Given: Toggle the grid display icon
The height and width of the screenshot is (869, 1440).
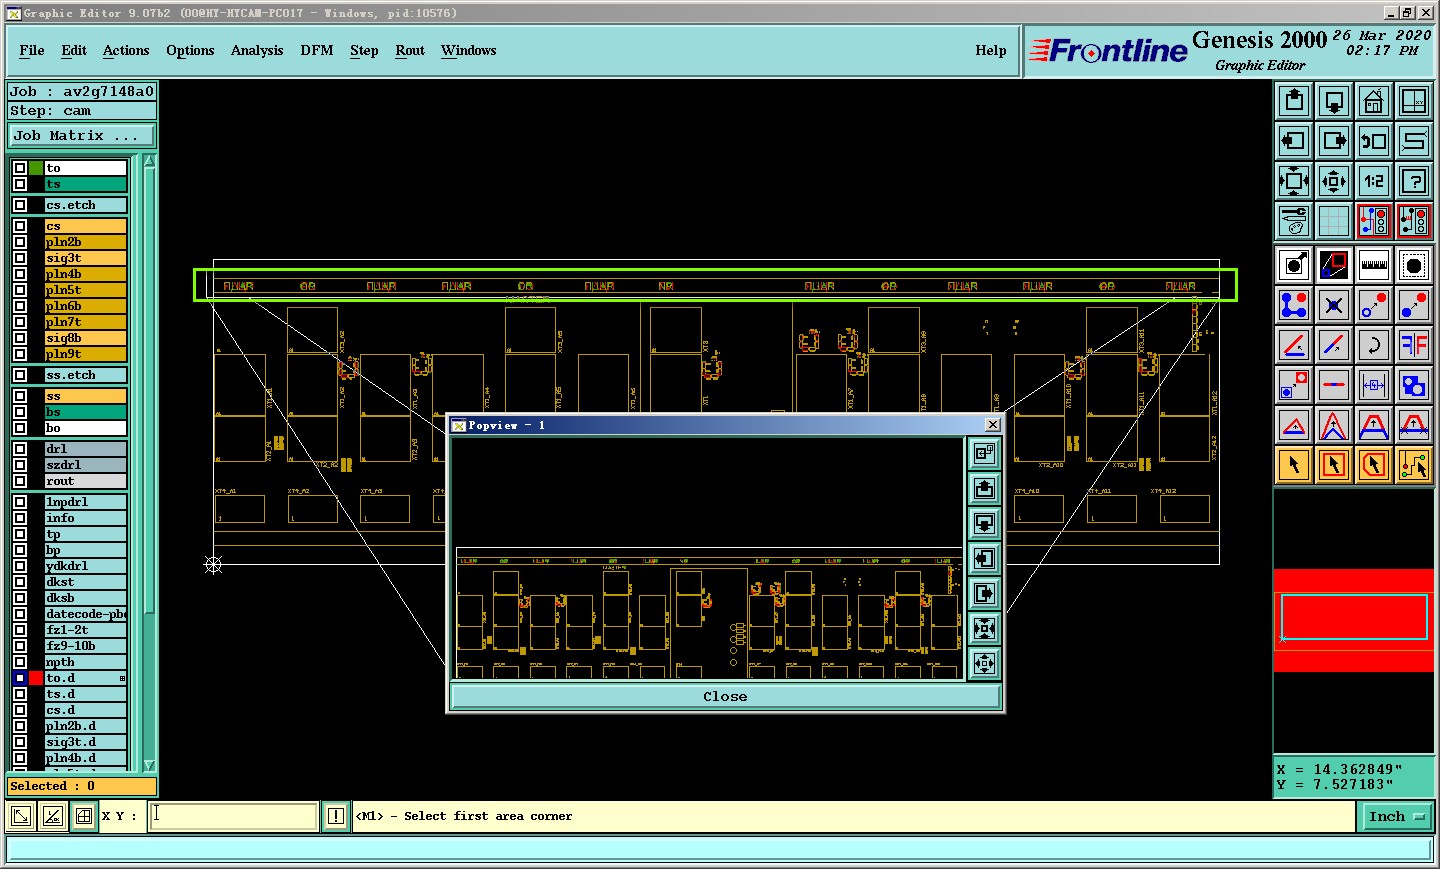Looking at the screenshot, I should coord(1334,220).
